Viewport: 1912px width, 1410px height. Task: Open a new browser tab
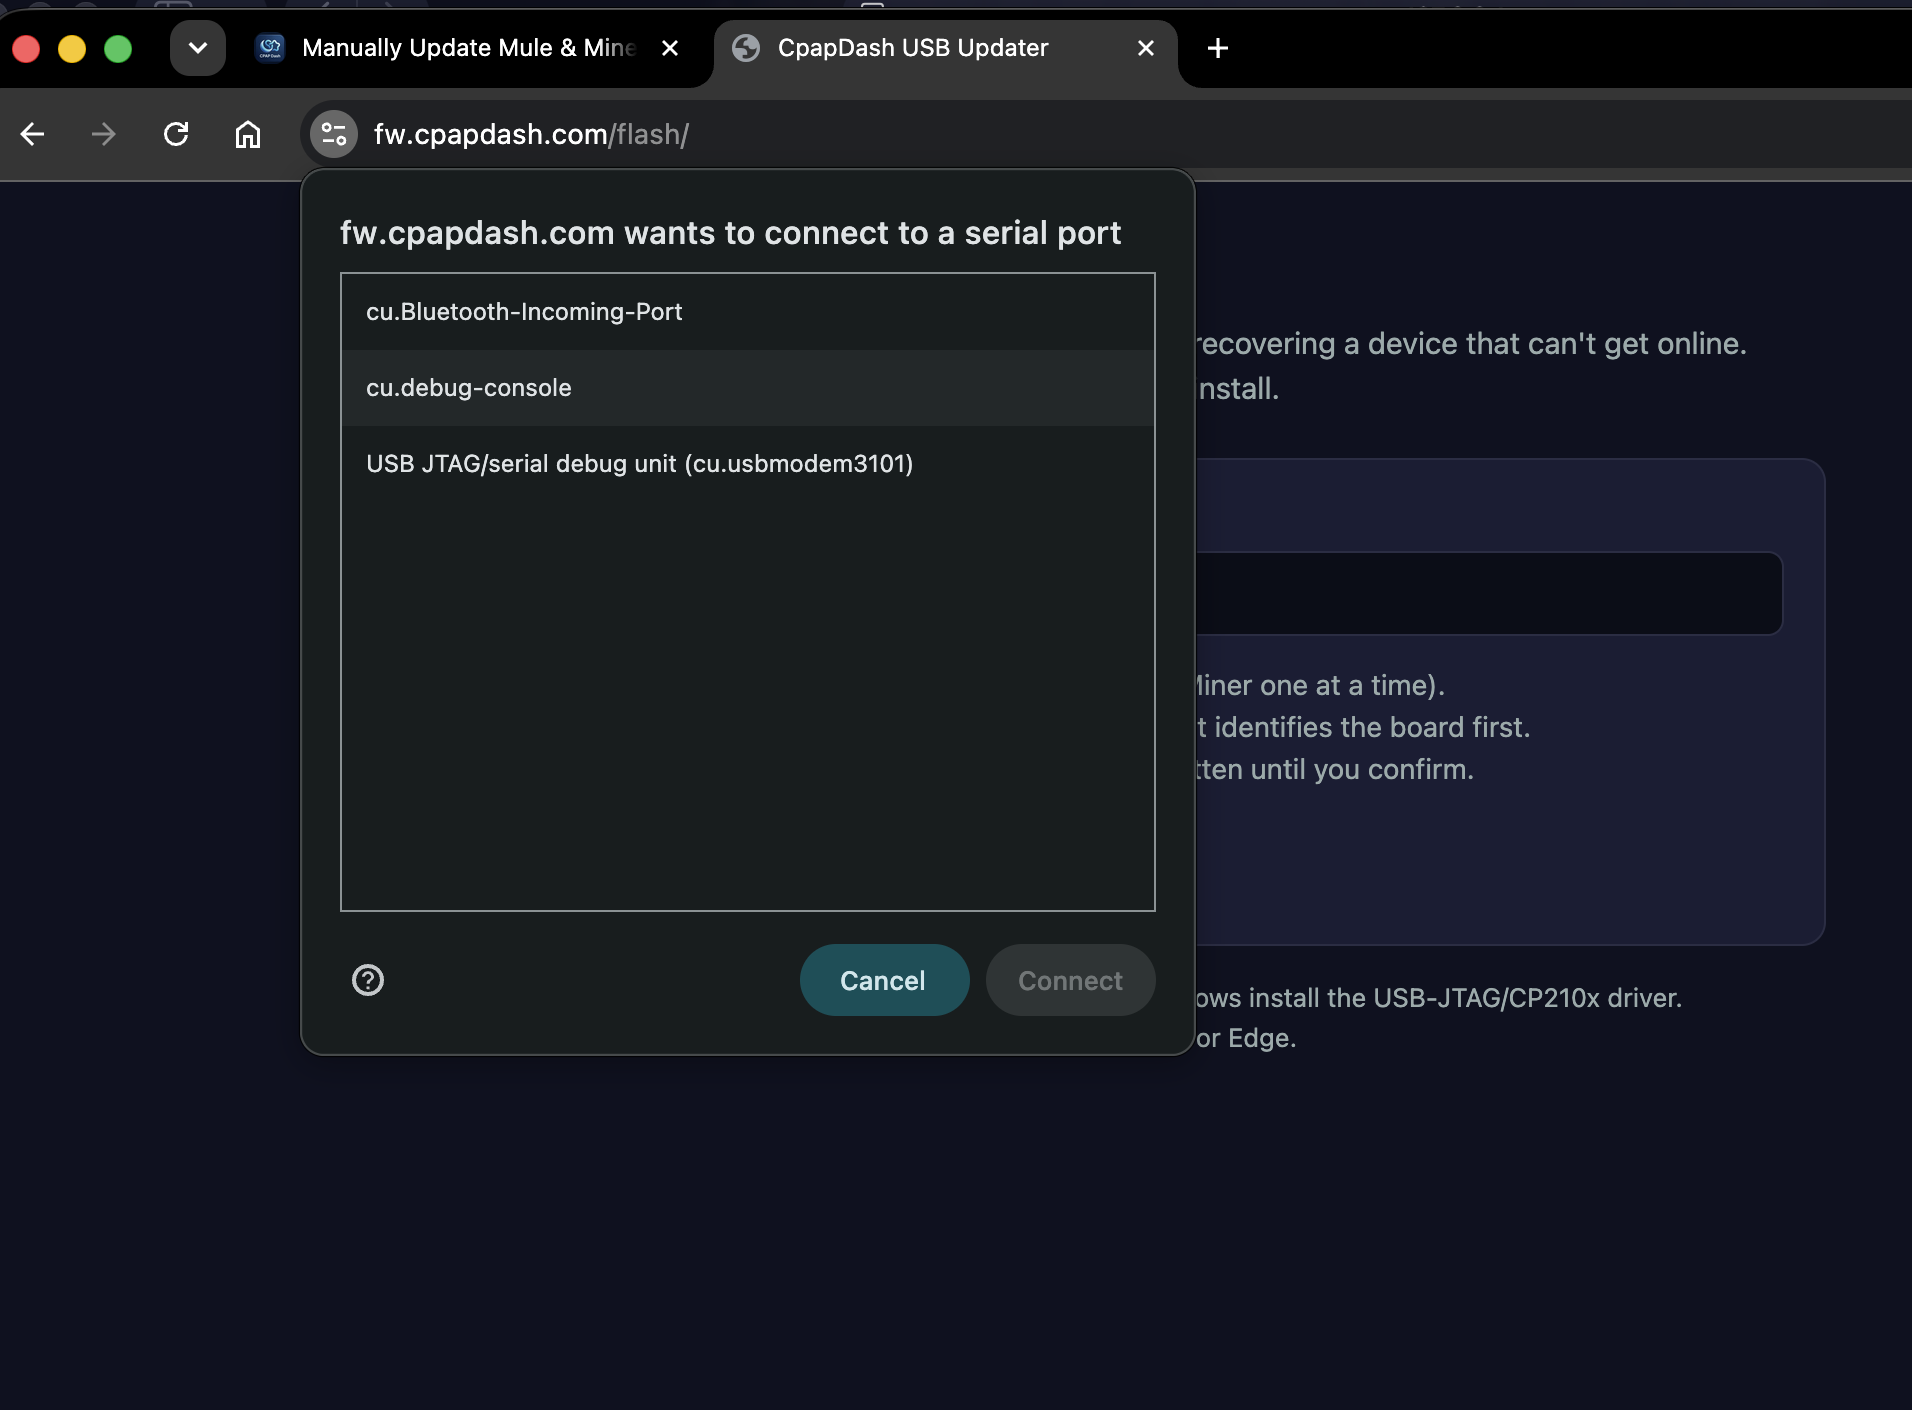[1218, 48]
